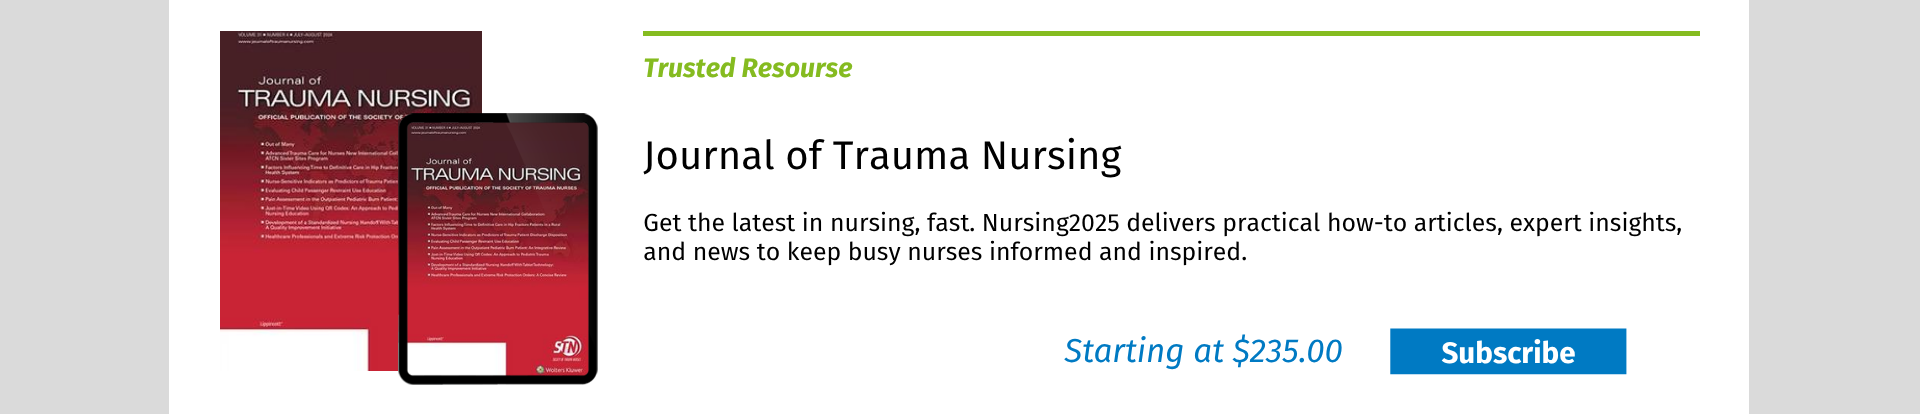This screenshot has width=1920, height=414.
Task: Click the Starting at $235.00 price text
Action: pos(1203,351)
